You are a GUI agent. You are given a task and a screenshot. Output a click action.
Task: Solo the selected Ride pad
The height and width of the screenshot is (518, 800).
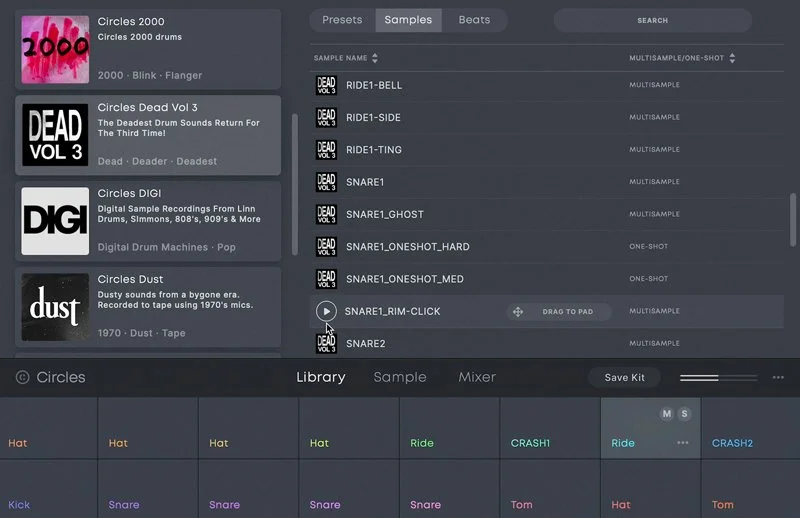(x=684, y=414)
